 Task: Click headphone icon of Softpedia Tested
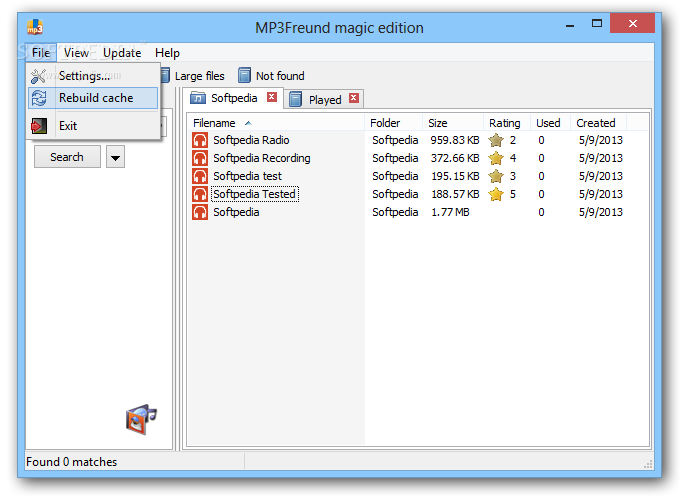(x=200, y=194)
